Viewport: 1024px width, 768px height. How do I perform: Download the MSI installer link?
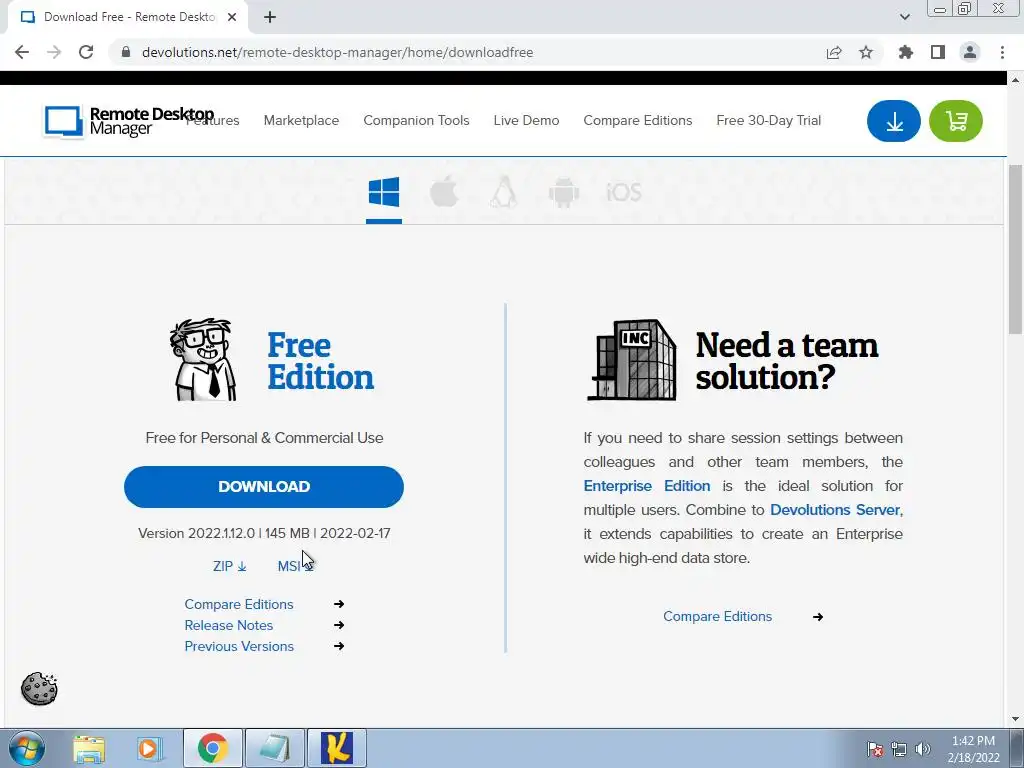pos(295,566)
